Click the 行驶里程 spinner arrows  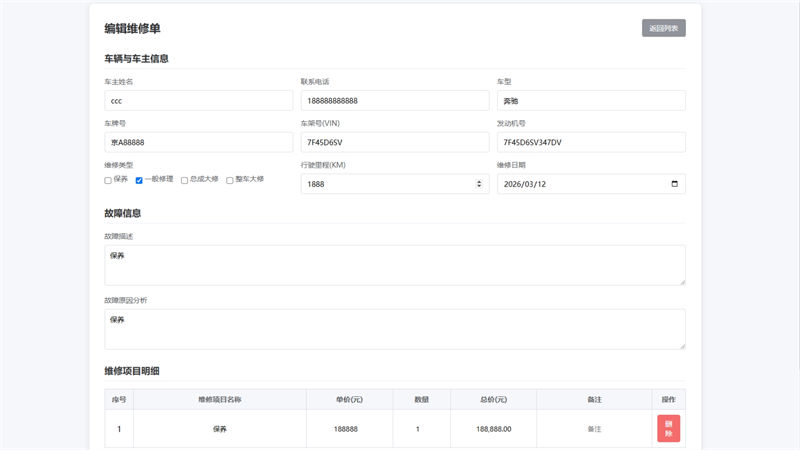pos(479,184)
